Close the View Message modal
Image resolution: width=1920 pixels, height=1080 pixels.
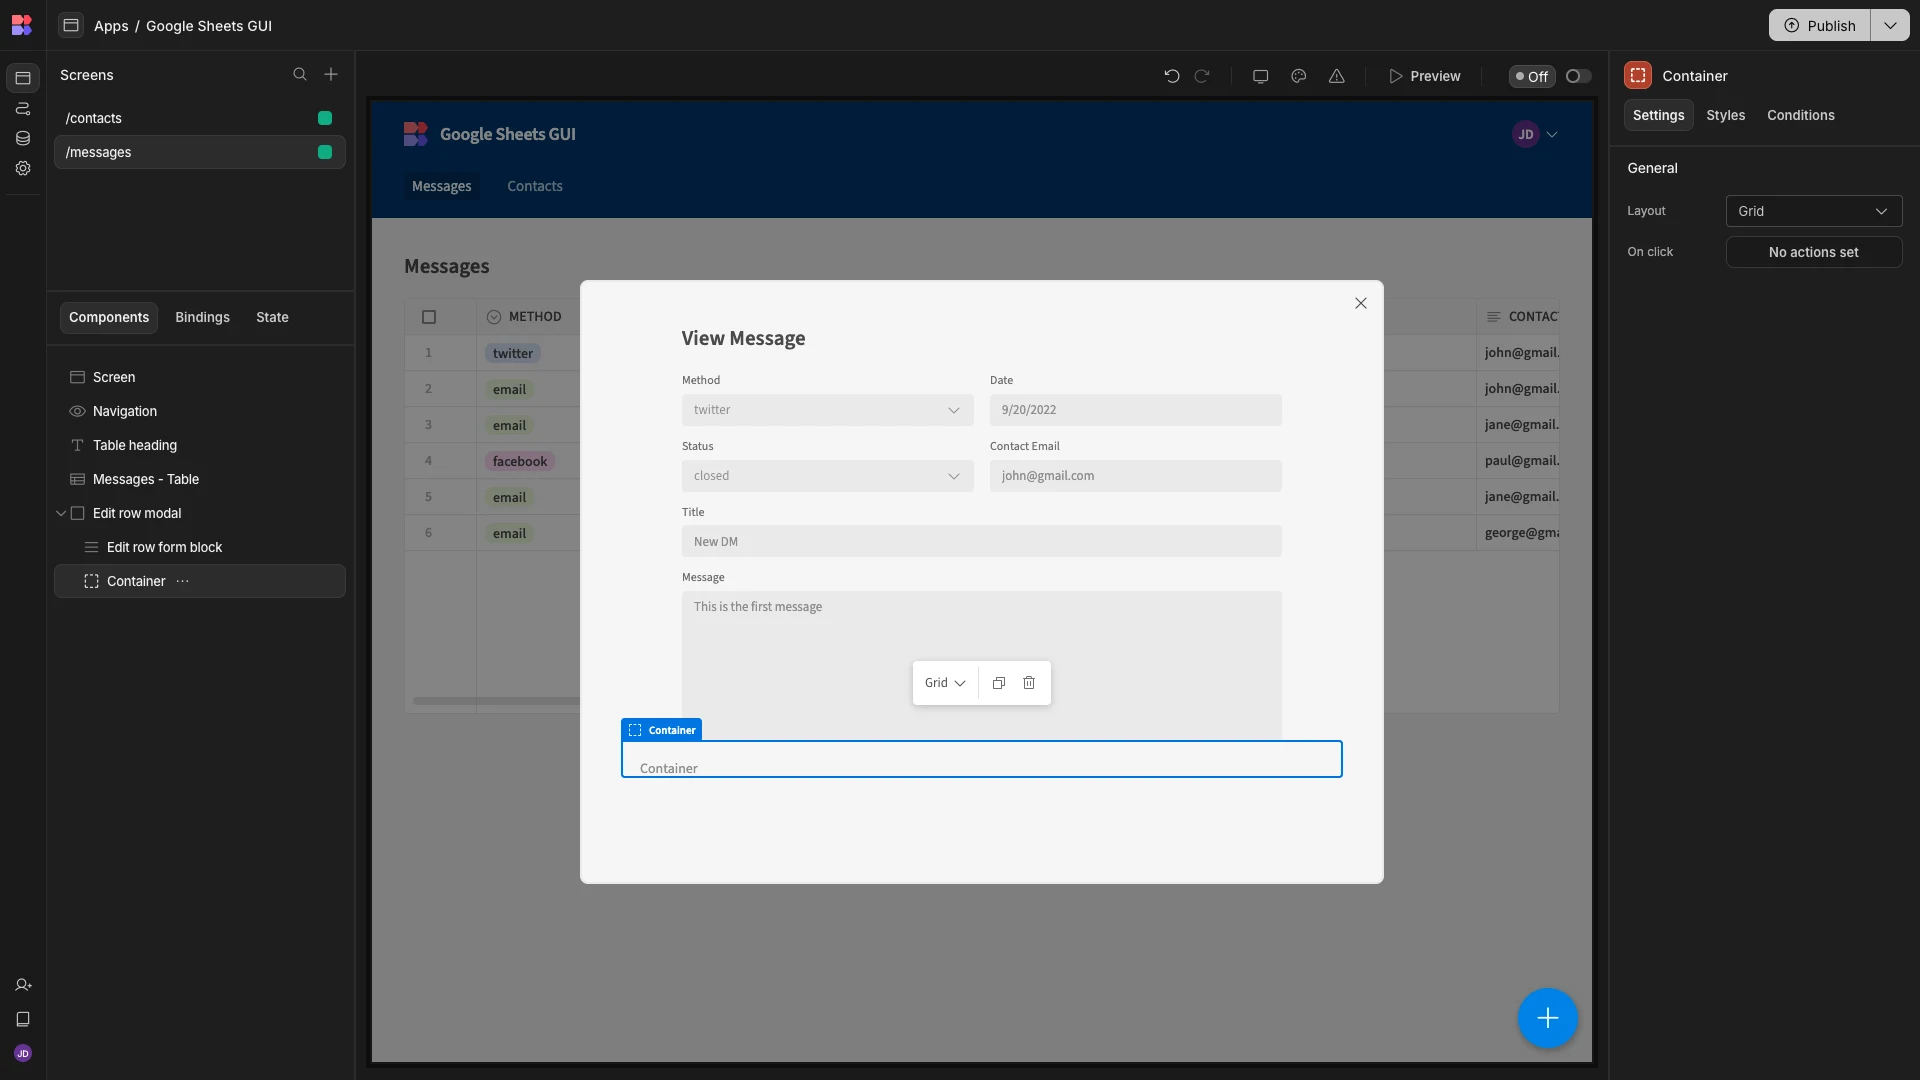click(x=1360, y=303)
